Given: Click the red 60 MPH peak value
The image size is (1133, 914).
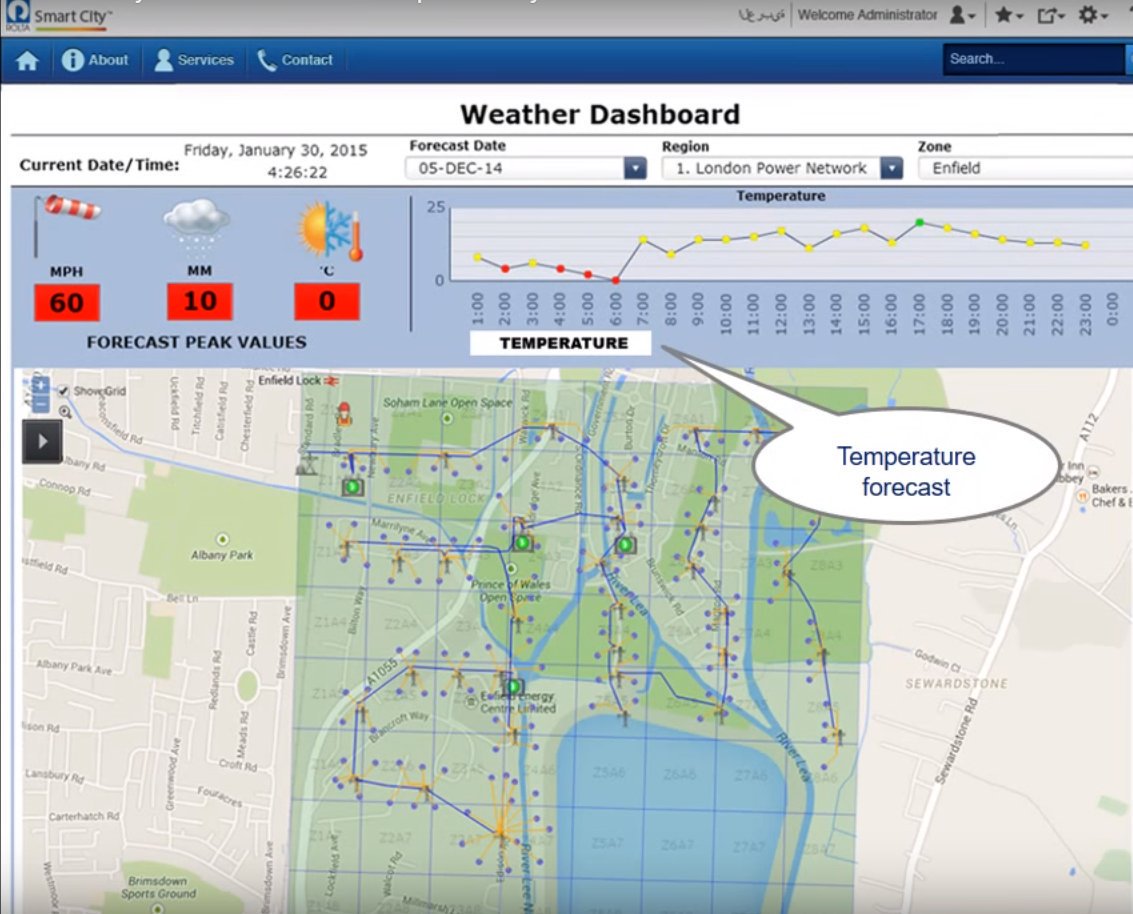Looking at the screenshot, I should tap(66, 303).
